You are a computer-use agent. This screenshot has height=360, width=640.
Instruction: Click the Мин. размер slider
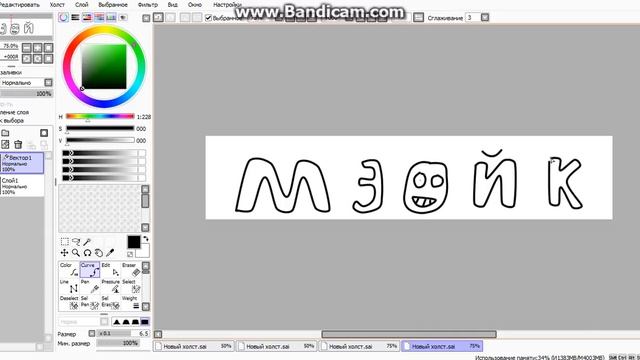(x=118, y=343)
